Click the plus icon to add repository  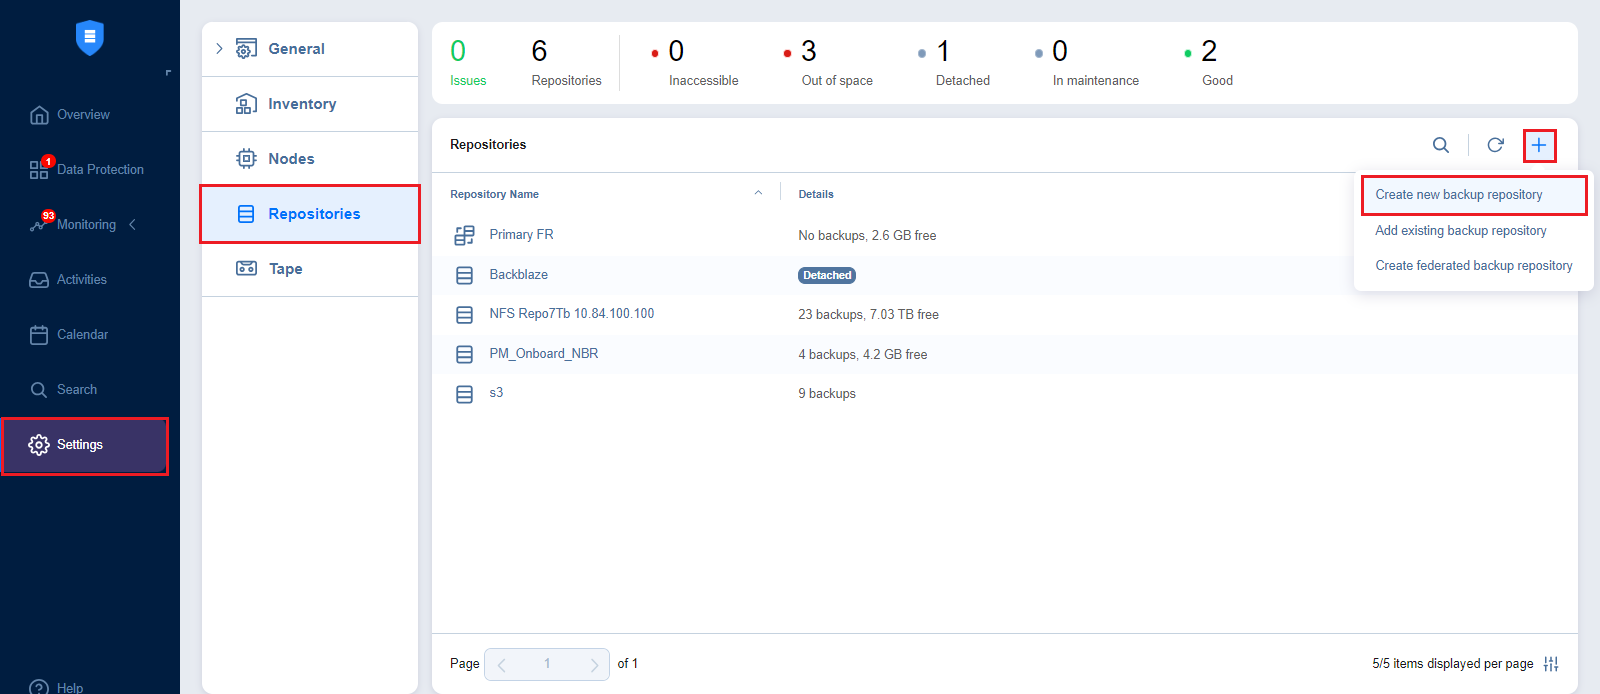pyautogui.click(x=1539, y=146)
